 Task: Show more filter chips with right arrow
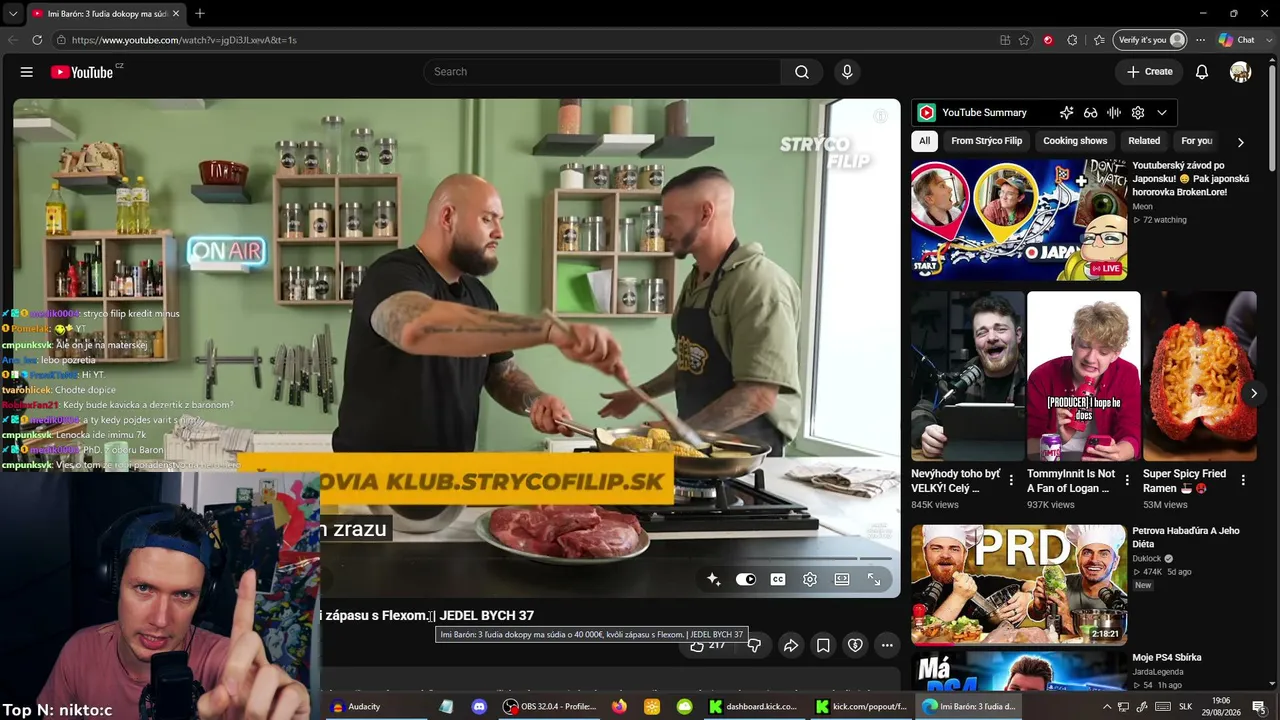1241,142
